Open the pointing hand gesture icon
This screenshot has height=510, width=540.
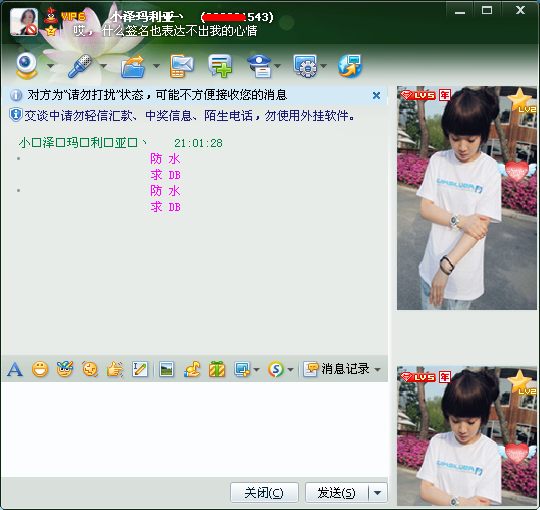click(115, 370)
